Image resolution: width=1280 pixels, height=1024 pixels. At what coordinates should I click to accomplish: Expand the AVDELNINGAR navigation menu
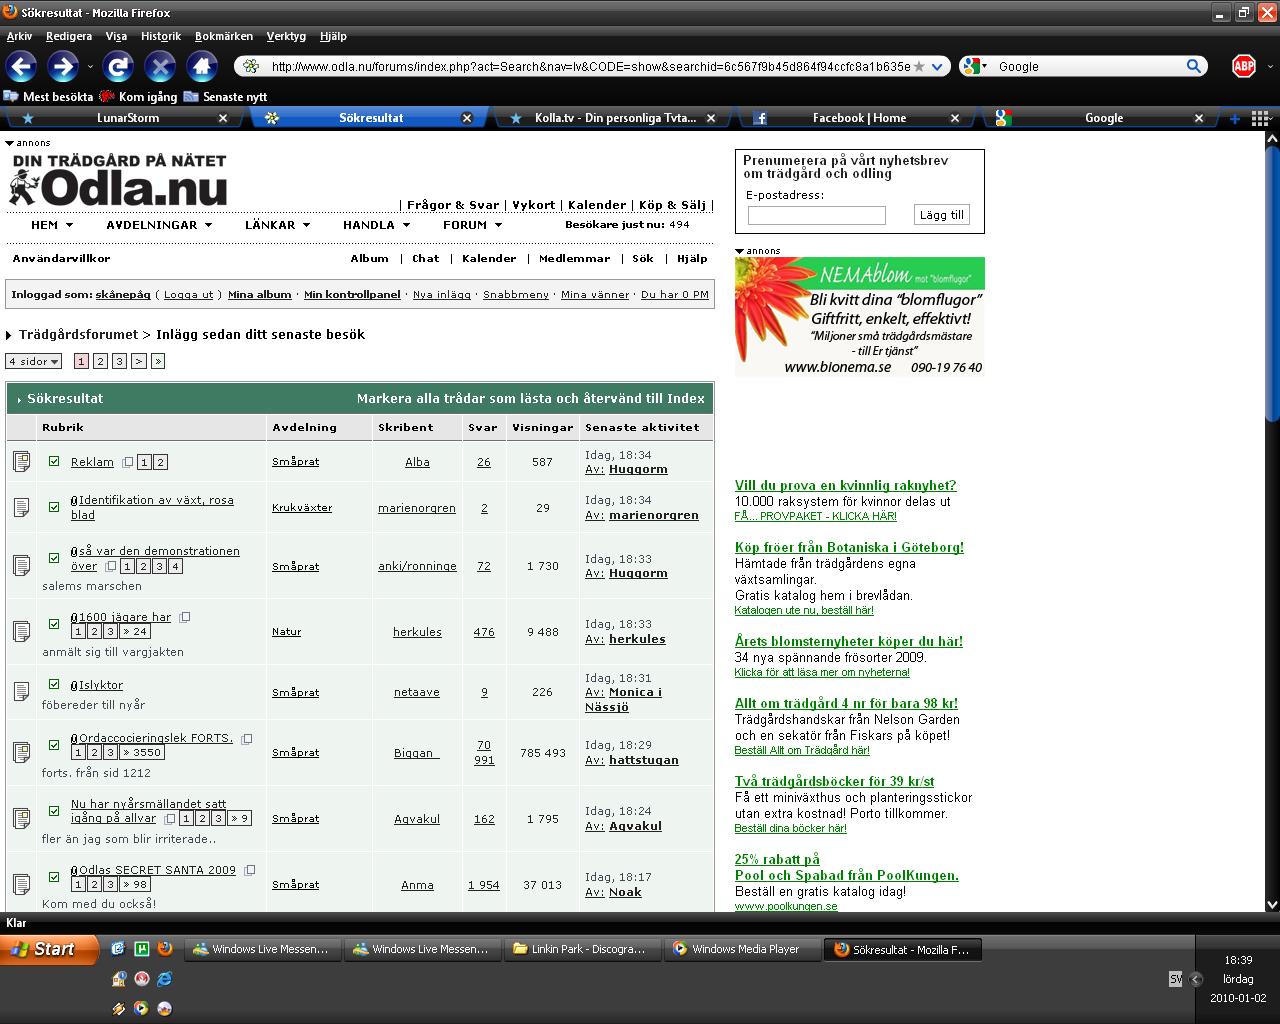pos(159,225)
